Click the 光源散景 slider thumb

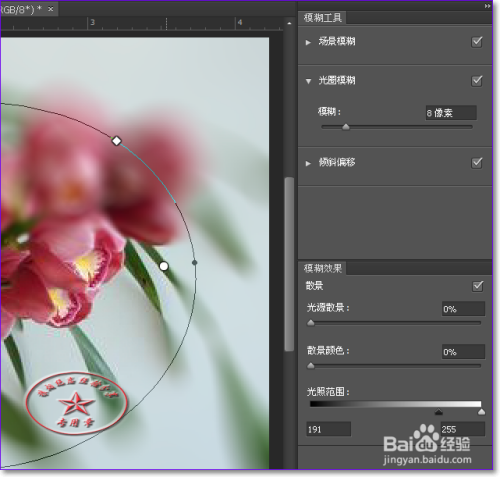pyautogui.click(x=311, y=323)
